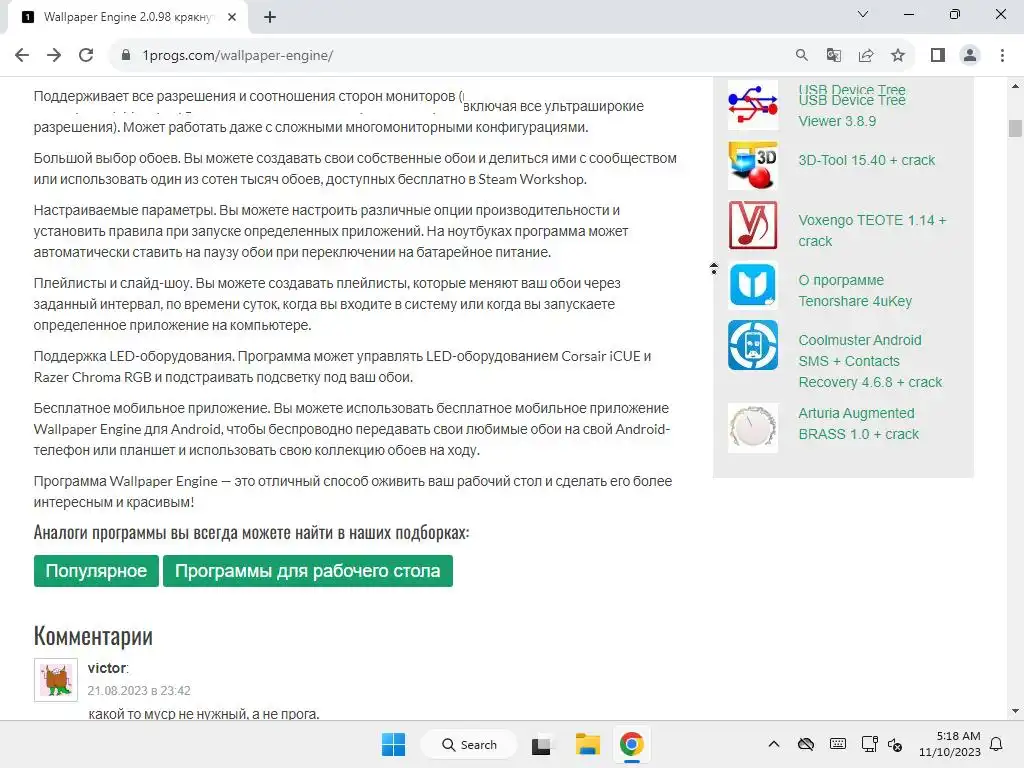Translate this page with Google Translate icon
Screen dimensions: 1024x768
[x=833, y=56]
